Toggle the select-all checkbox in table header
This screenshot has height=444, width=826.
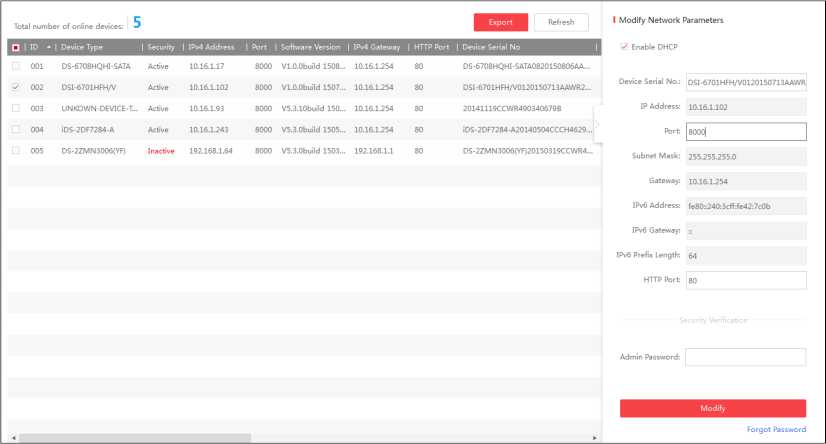pyautogui.click(x=15, y=47)
